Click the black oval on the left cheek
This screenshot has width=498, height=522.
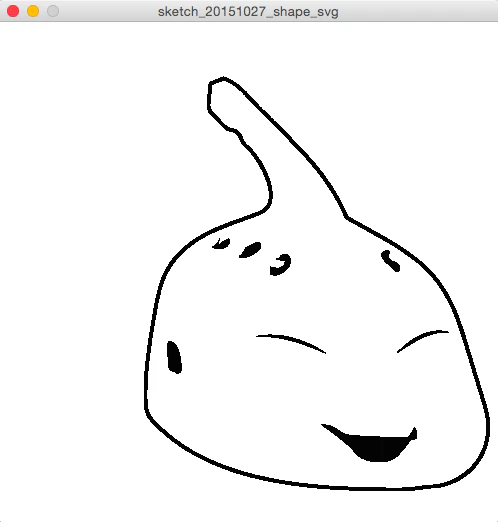tap(174, 357)
